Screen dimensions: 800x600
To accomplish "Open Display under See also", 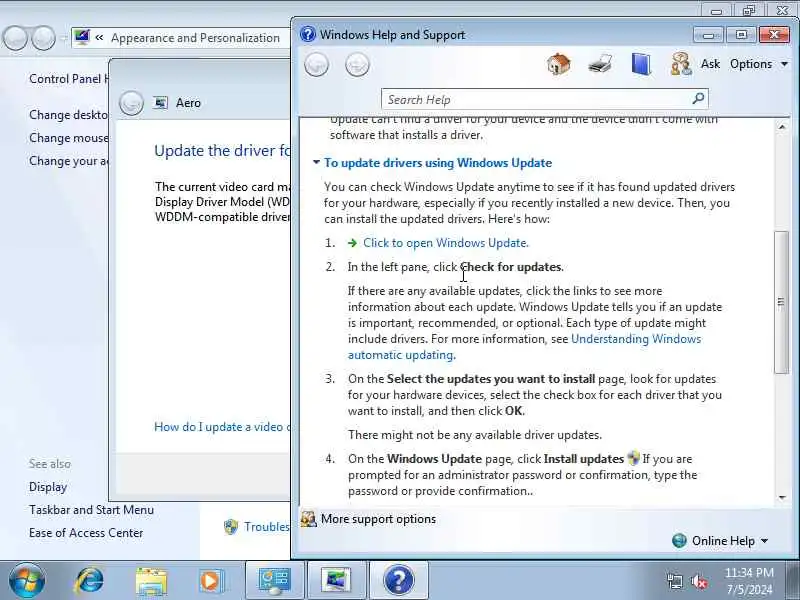I will pyautogui.click(x=48, y=487).
